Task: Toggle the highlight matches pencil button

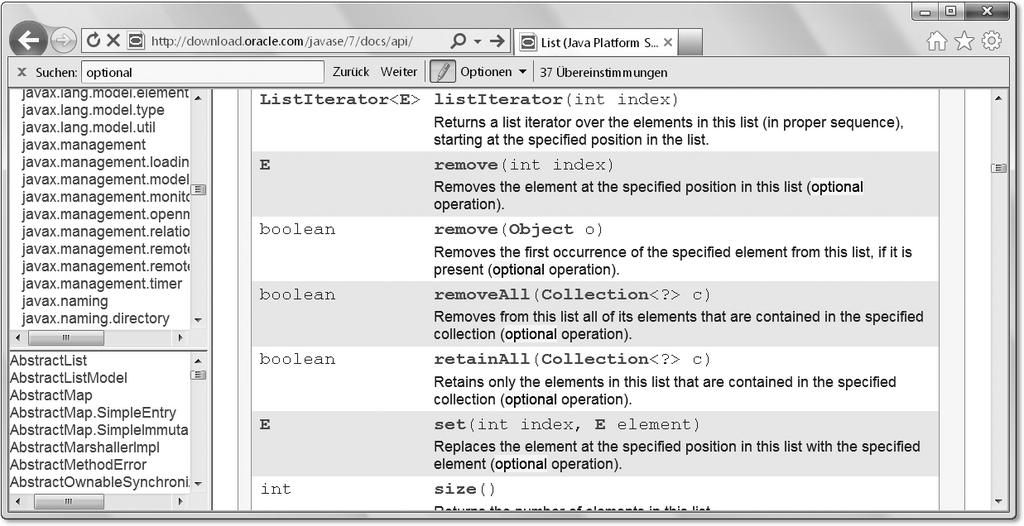Action: (x=442, y=72)
